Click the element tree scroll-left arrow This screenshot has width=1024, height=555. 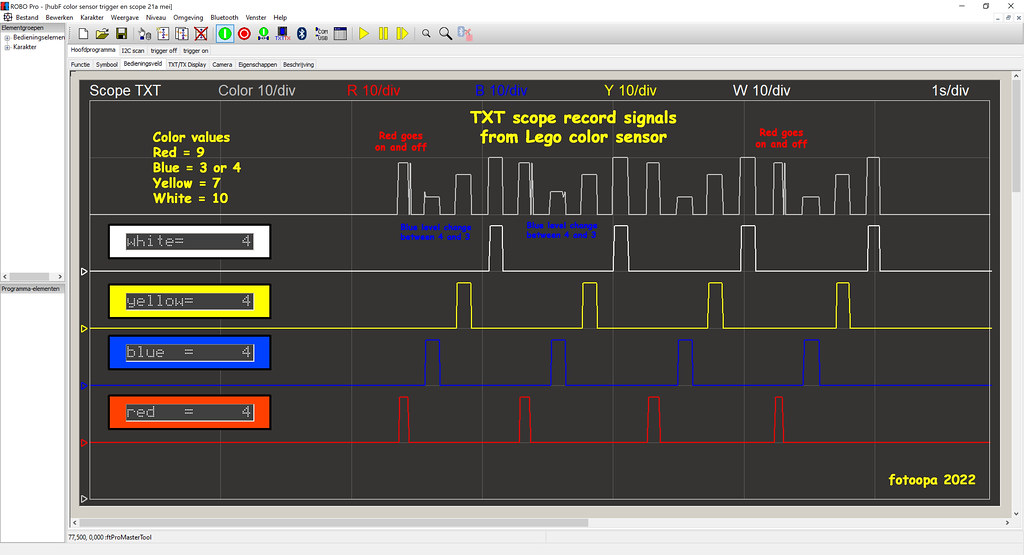5,277
